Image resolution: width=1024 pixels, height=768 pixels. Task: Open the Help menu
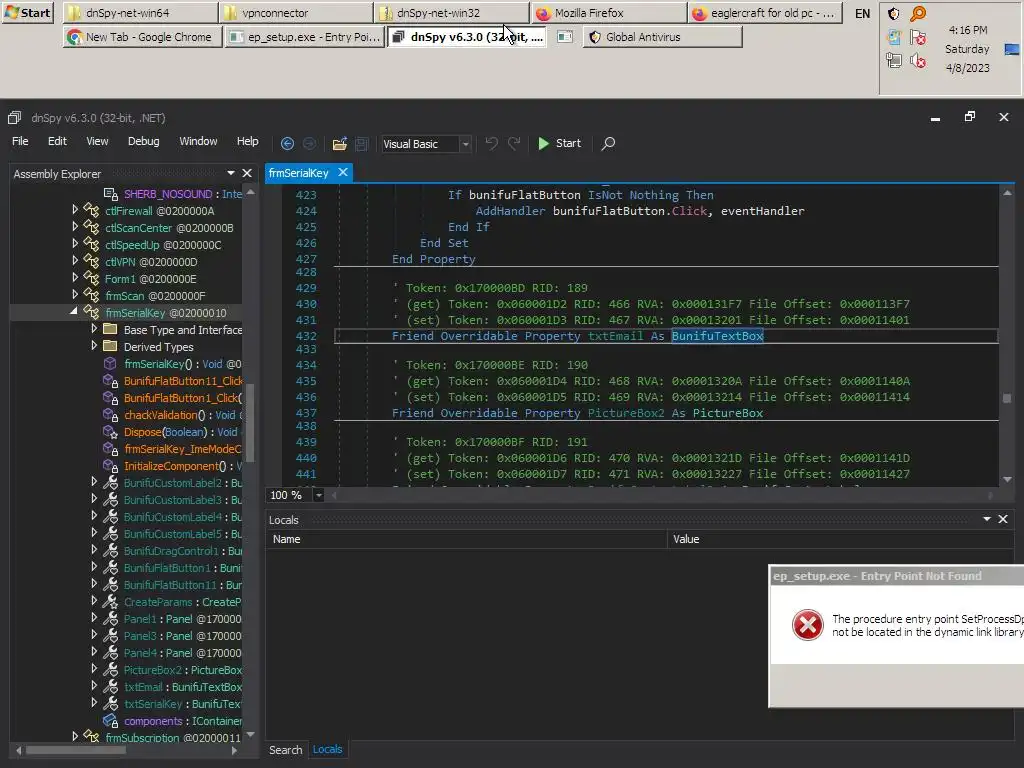(248, 141)
